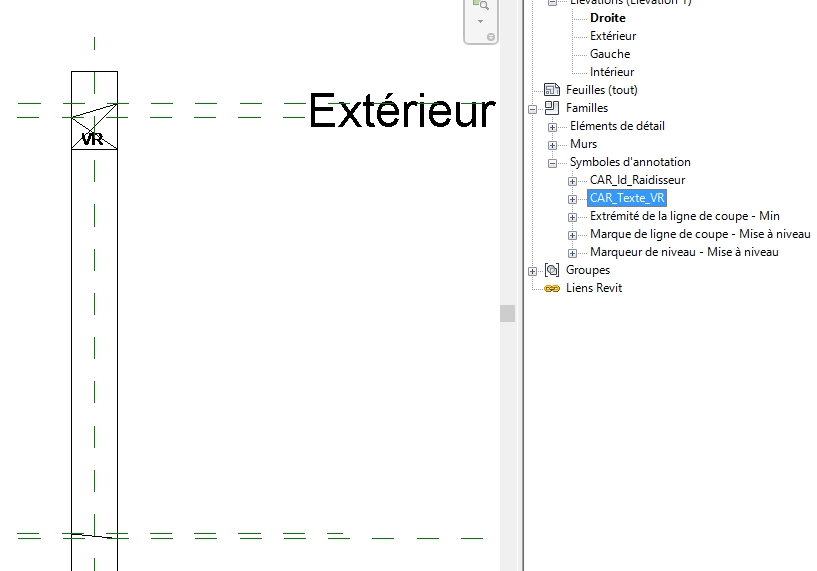Open the Intérieur elevation view

click(611, 72)
